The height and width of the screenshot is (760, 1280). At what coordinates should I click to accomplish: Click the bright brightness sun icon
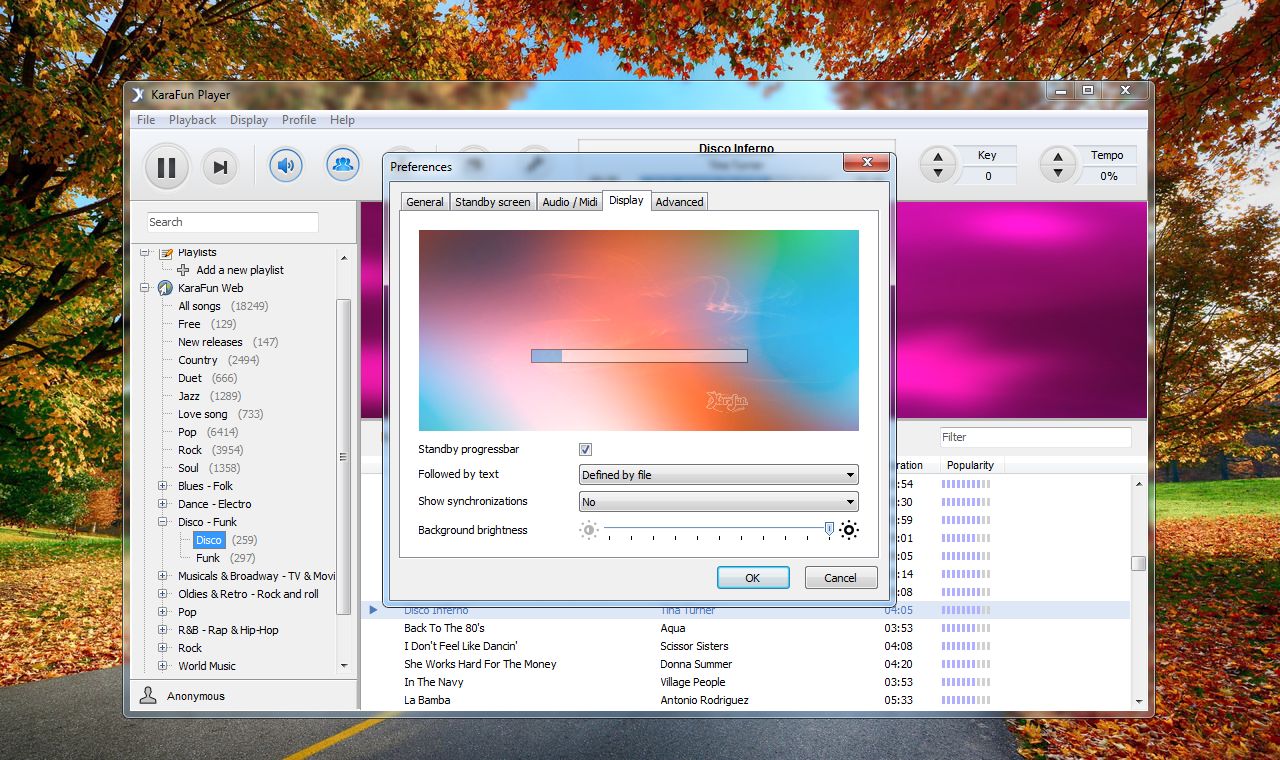tap(849, 530)
